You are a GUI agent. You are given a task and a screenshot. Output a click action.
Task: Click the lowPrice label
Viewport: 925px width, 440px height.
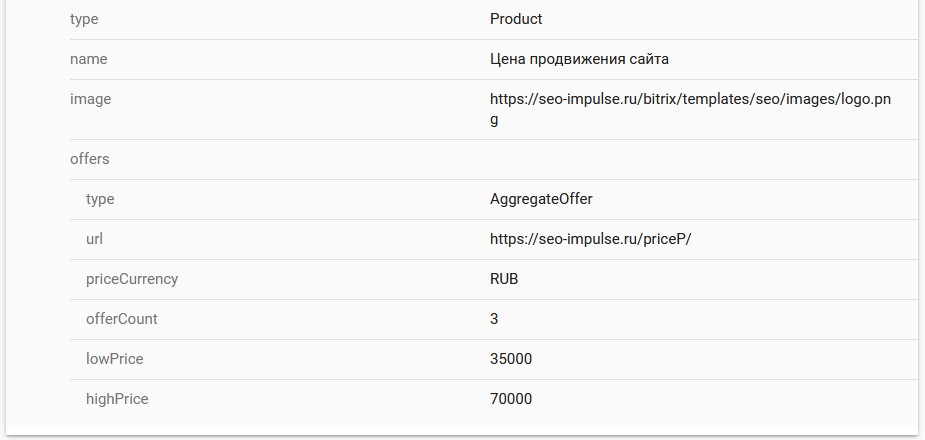click(115, 359)
